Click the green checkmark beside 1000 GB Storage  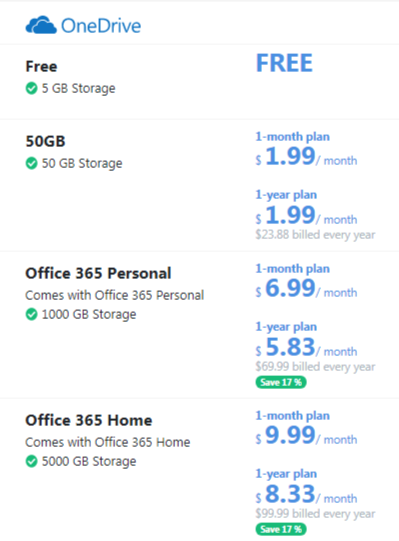(x=31, y=314)
